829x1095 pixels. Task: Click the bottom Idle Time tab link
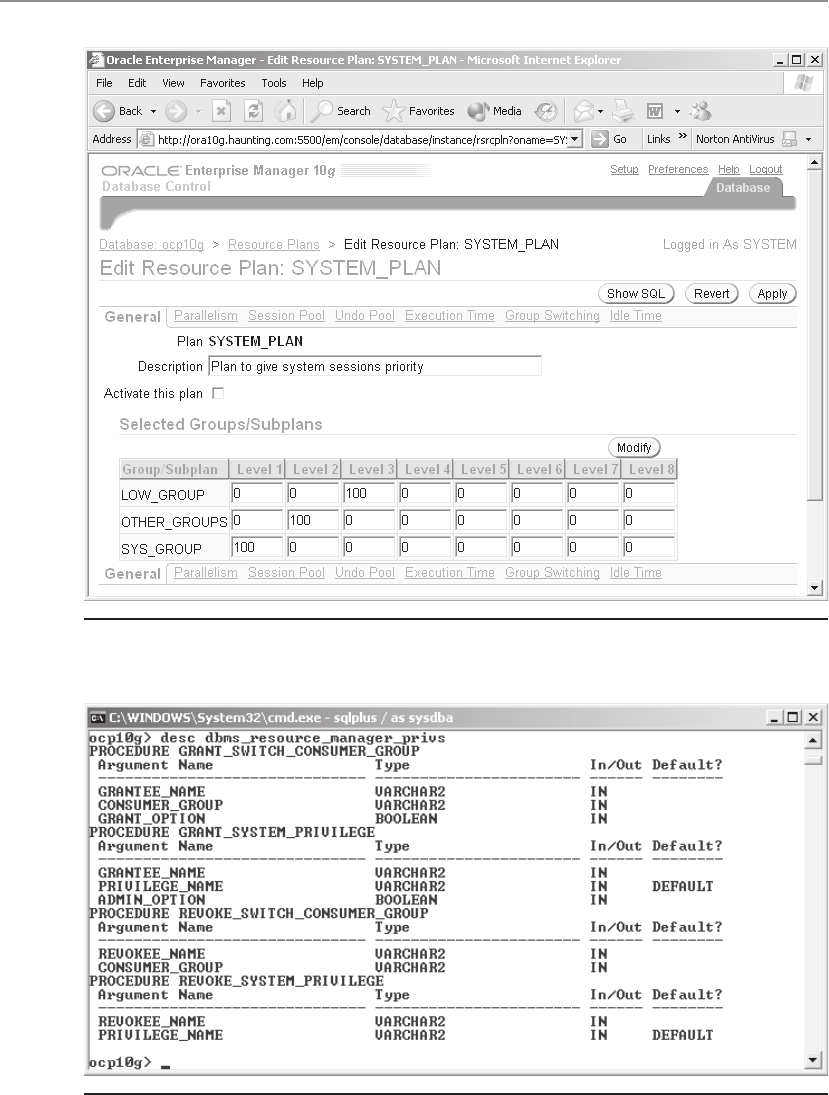coord(636,573)
